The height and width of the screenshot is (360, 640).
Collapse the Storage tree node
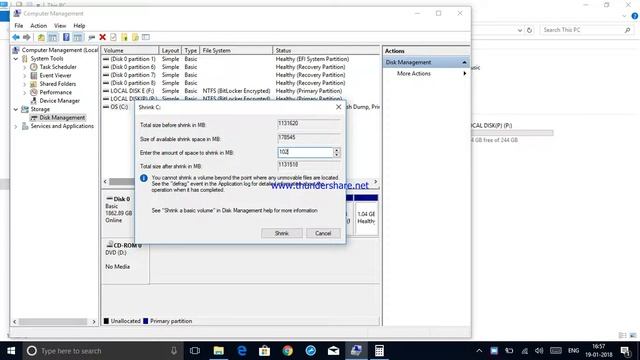point(16,109)
